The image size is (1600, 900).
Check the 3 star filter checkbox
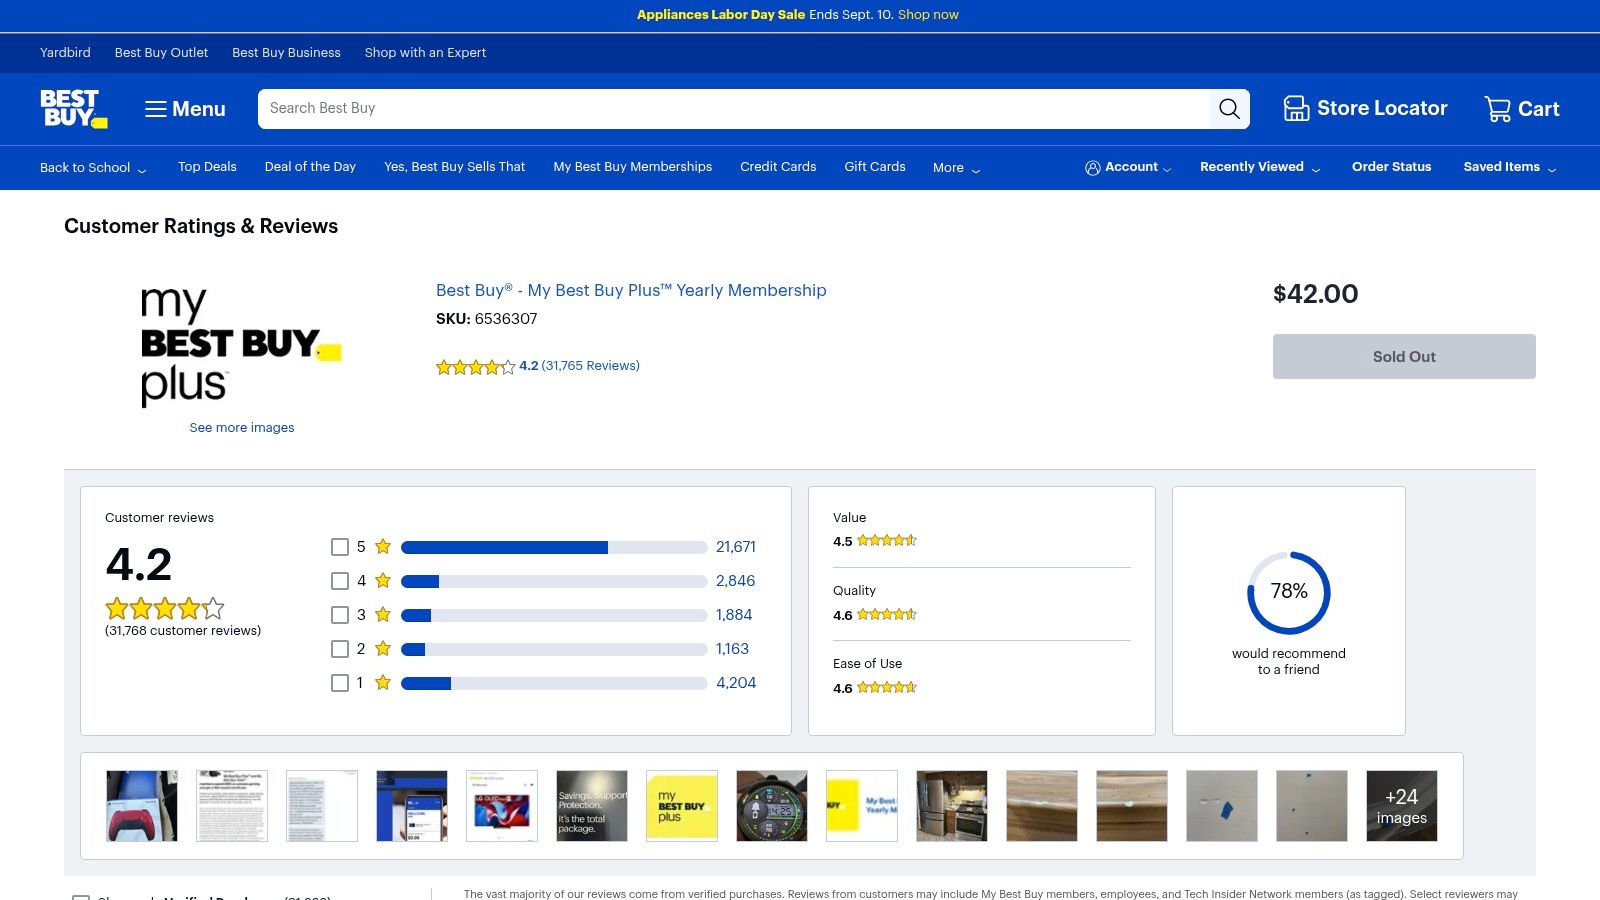340,615
